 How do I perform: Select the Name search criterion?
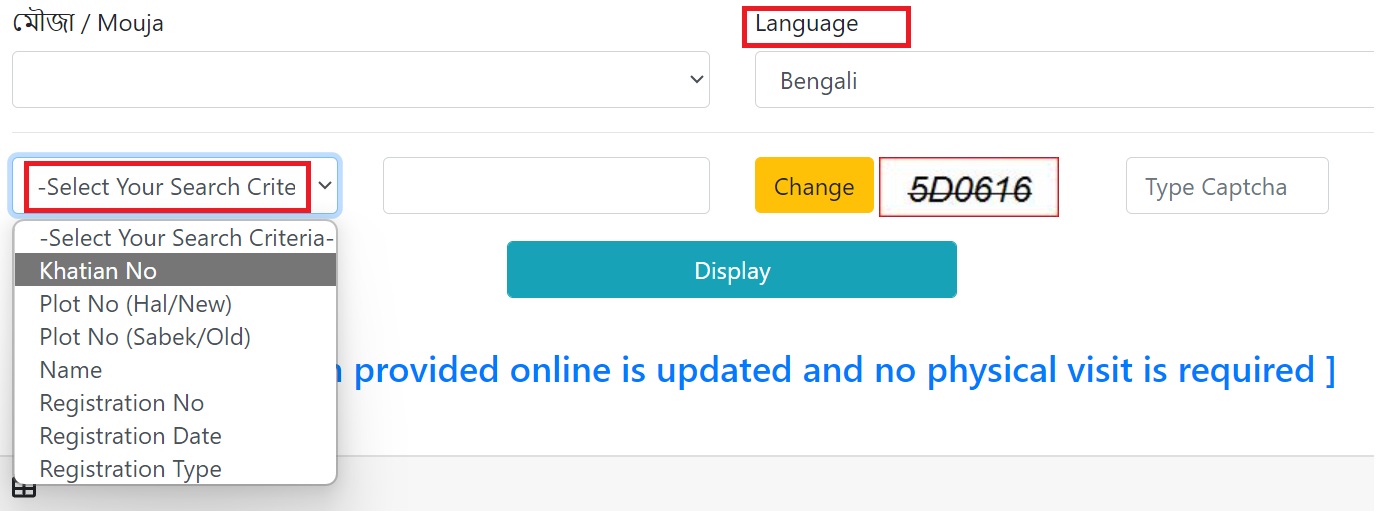point(71,370)
